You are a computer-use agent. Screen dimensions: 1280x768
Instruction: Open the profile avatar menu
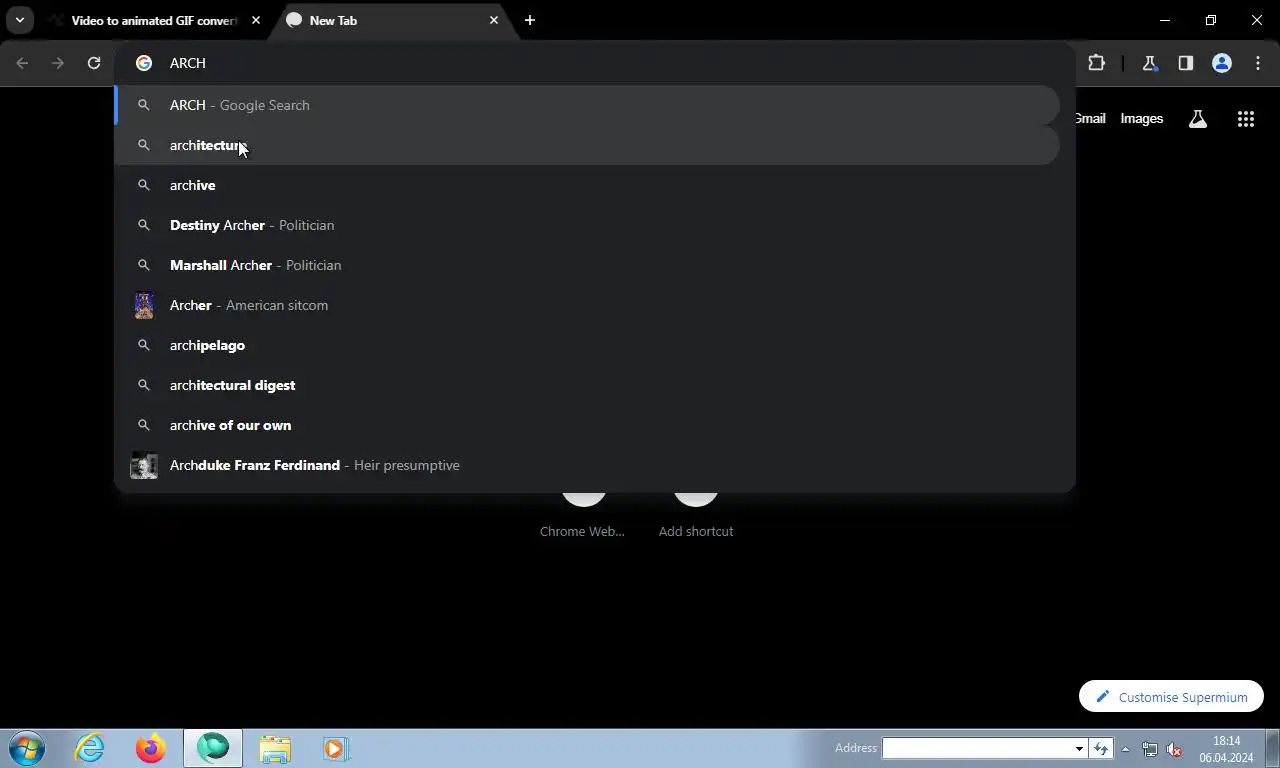point(1222,63)
